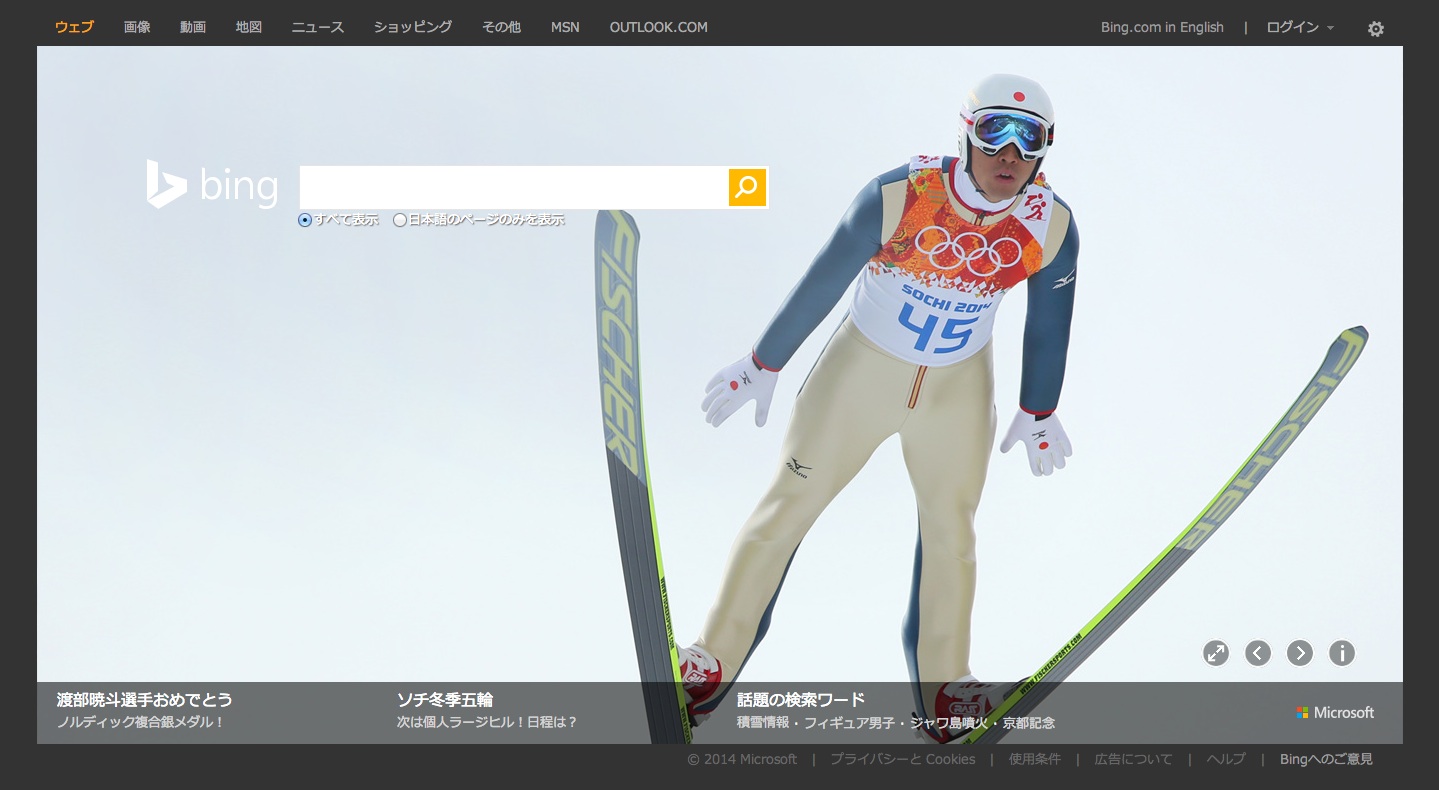Click the yellow search magnifier button
The width and height of the screenshot is (1439, 790).
(747, 187)
